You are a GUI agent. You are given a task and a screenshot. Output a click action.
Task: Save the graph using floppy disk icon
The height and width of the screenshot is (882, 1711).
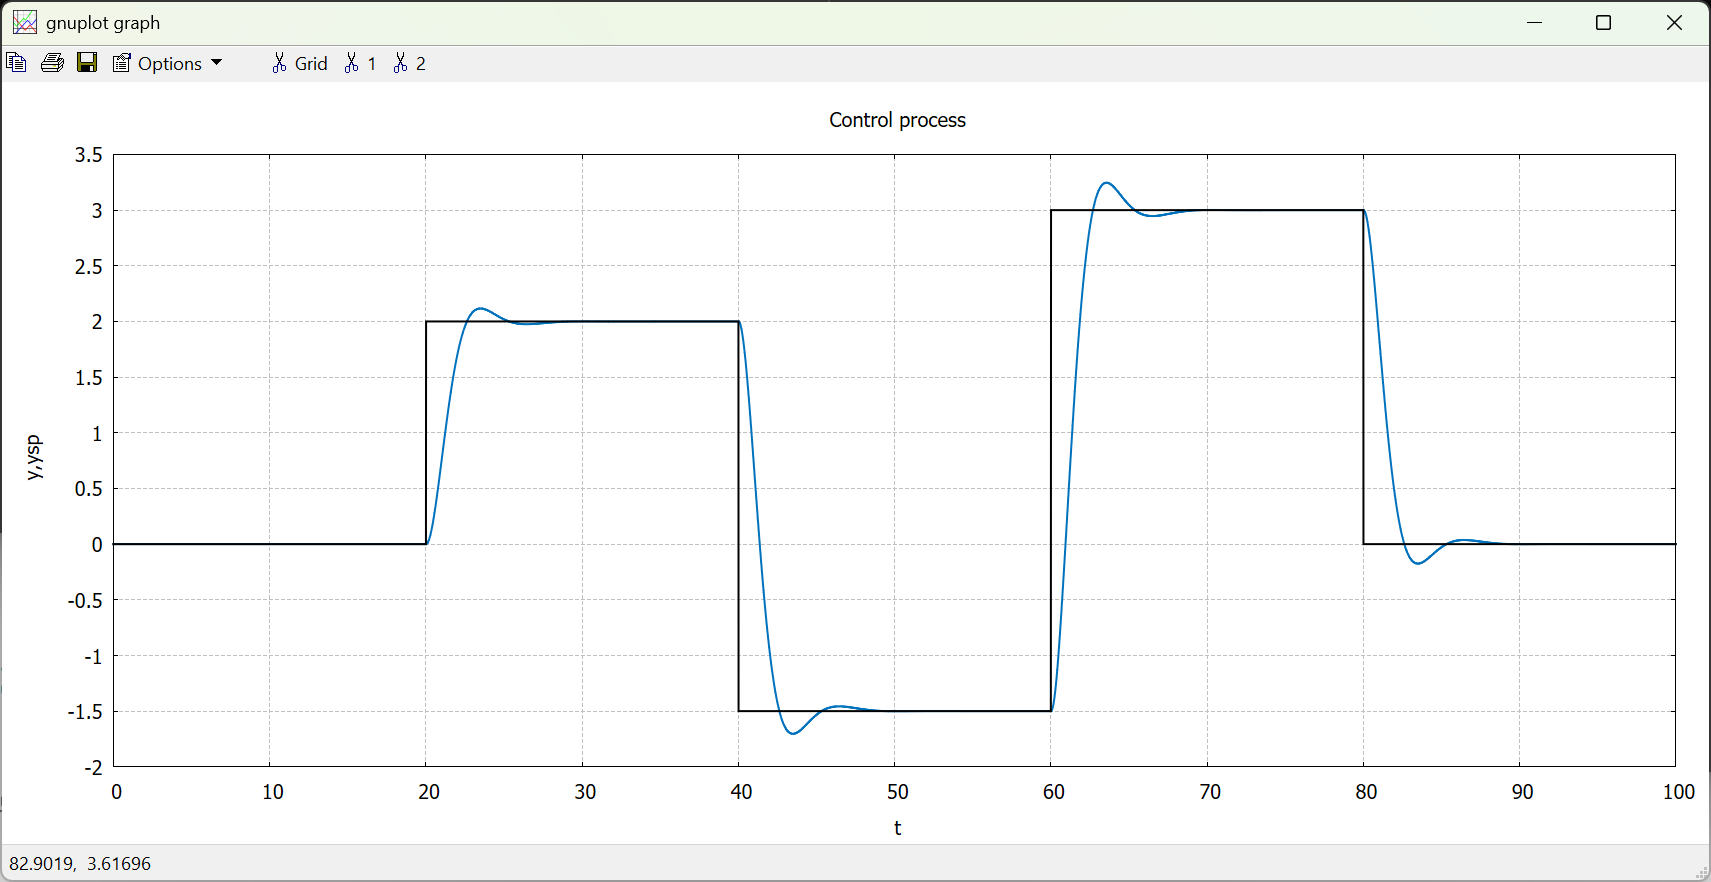coord(87,63)
